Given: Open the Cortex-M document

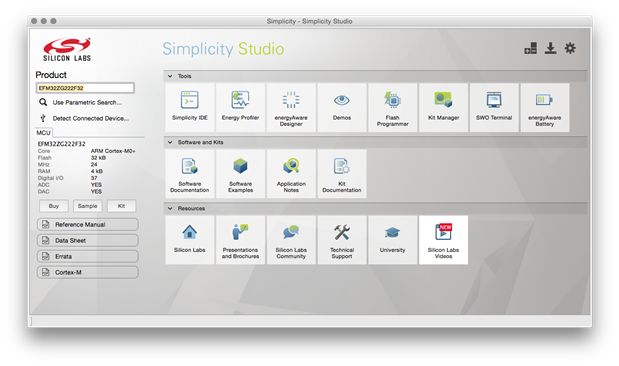Looking at the screenshot, I should pos(88,272).
